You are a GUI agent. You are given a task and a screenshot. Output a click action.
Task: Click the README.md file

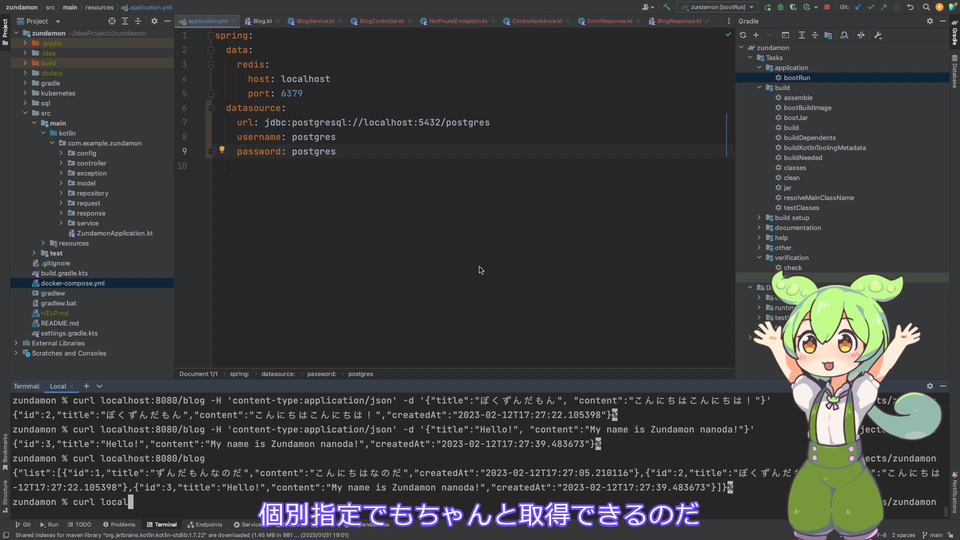[x=59, y=323]
